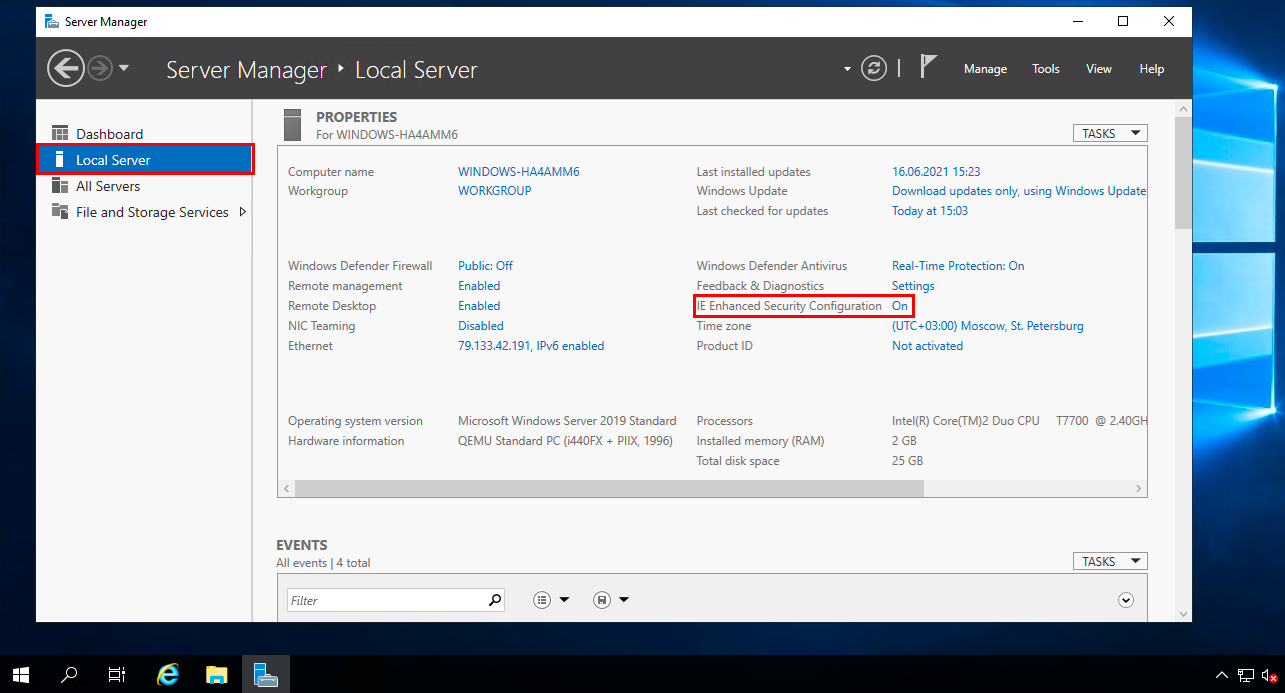Open File Explorer from taskbar
1285x693 pixels.
(x=217, y=675)
